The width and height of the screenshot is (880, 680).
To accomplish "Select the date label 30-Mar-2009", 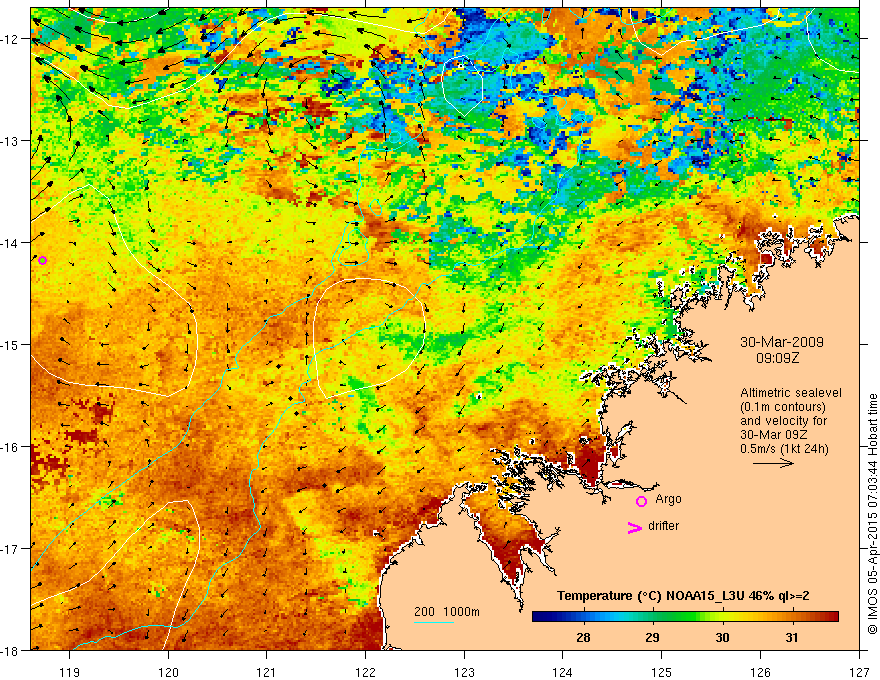I will (781, 342).
